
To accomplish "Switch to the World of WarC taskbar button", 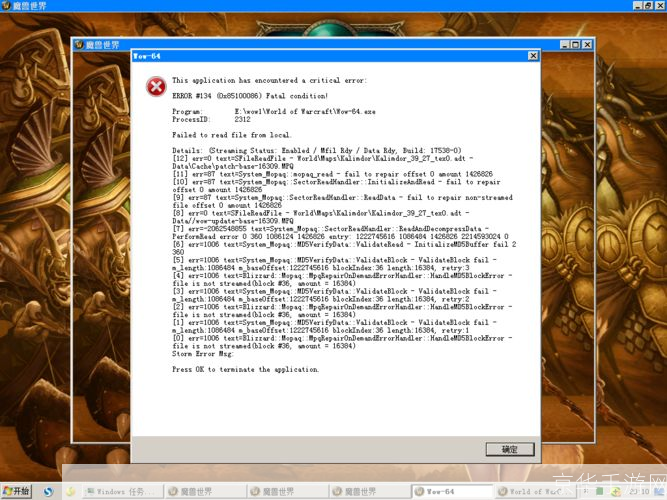I will tap(534, 491).
